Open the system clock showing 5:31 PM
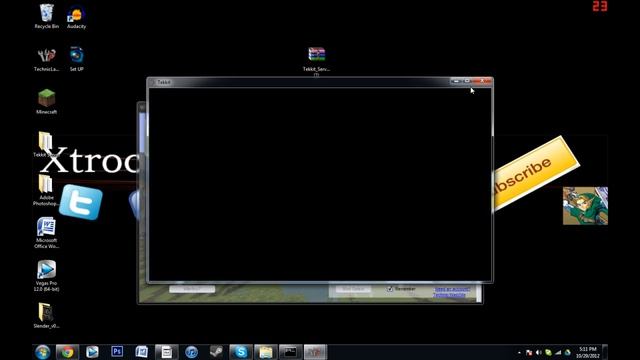 587,352
